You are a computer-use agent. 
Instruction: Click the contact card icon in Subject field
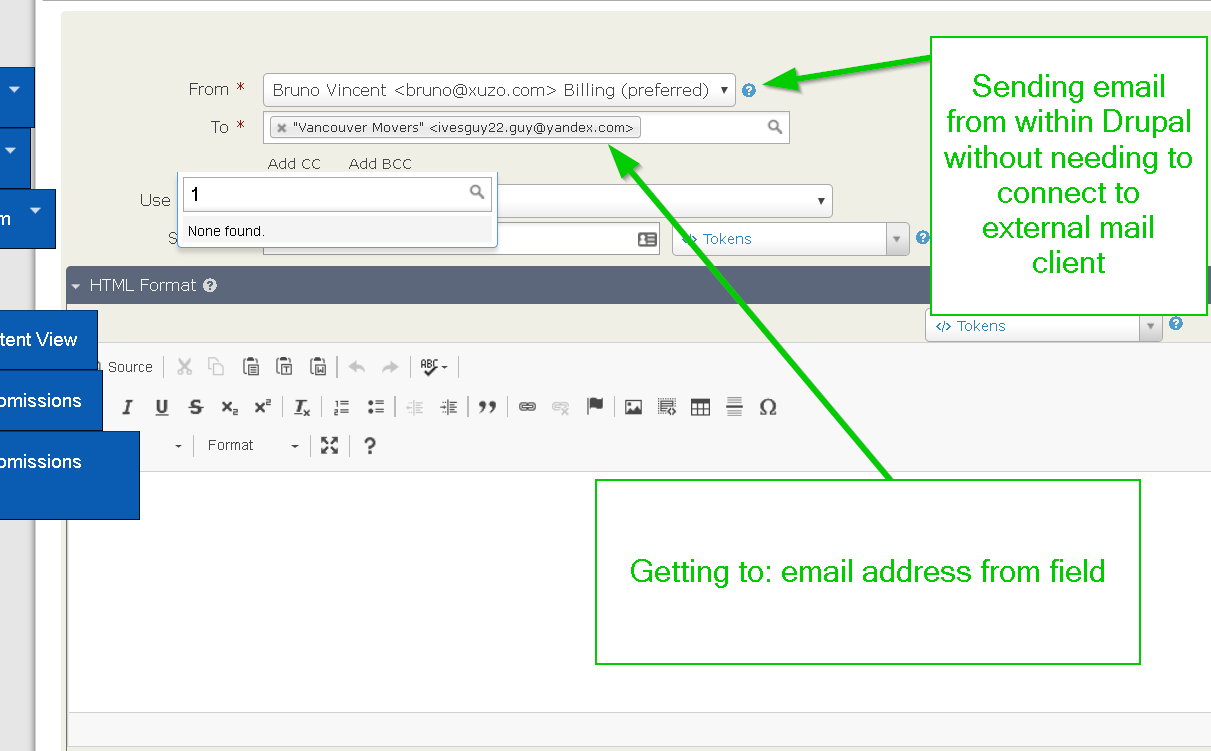click(647, 240)
